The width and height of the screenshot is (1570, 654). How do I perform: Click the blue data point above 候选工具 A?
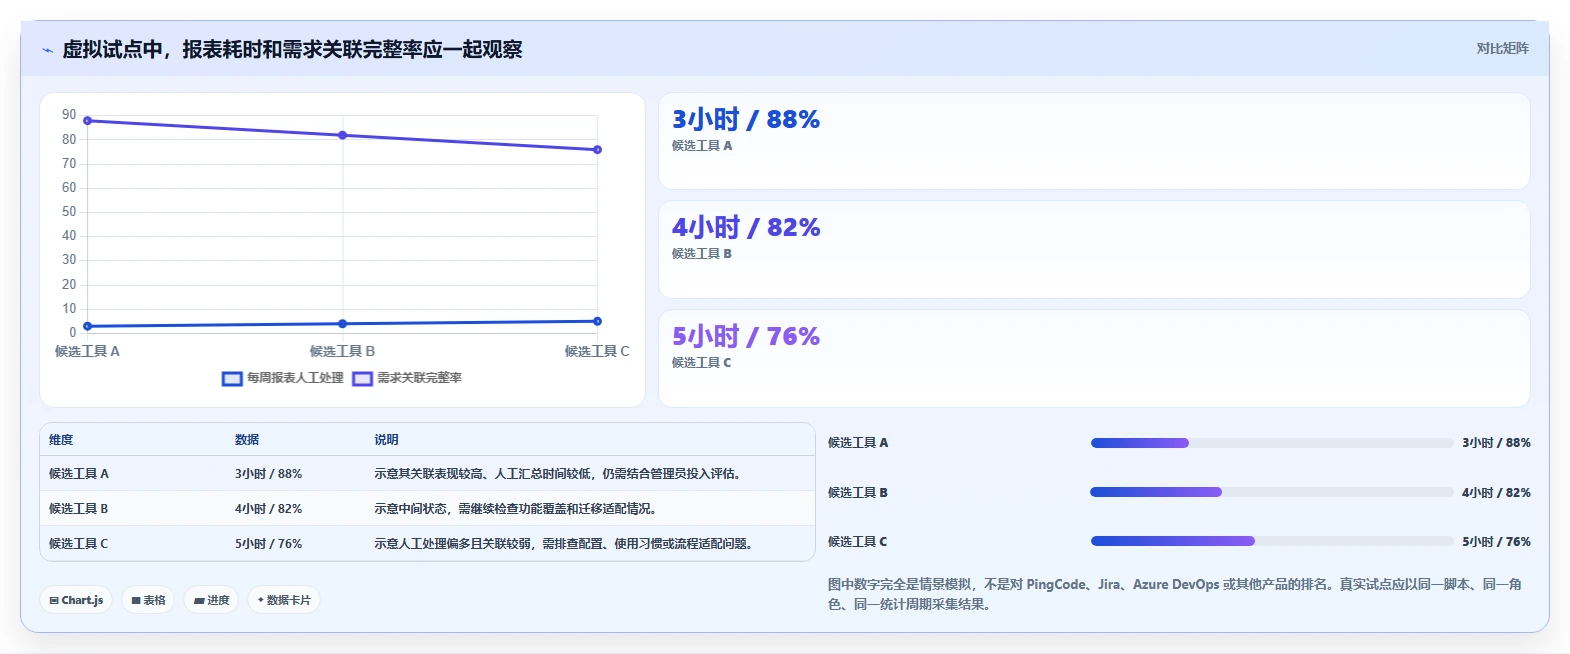88,326
